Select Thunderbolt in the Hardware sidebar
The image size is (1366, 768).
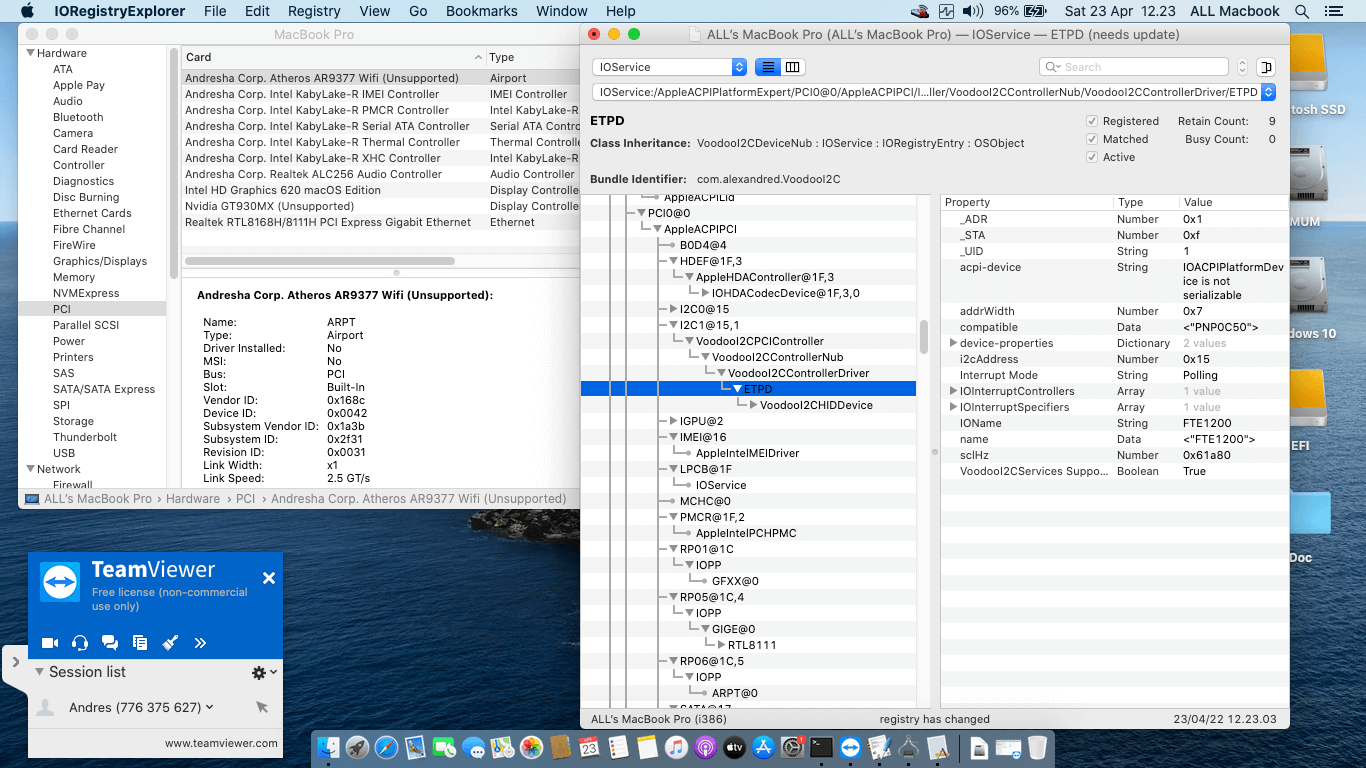point(85,437)
